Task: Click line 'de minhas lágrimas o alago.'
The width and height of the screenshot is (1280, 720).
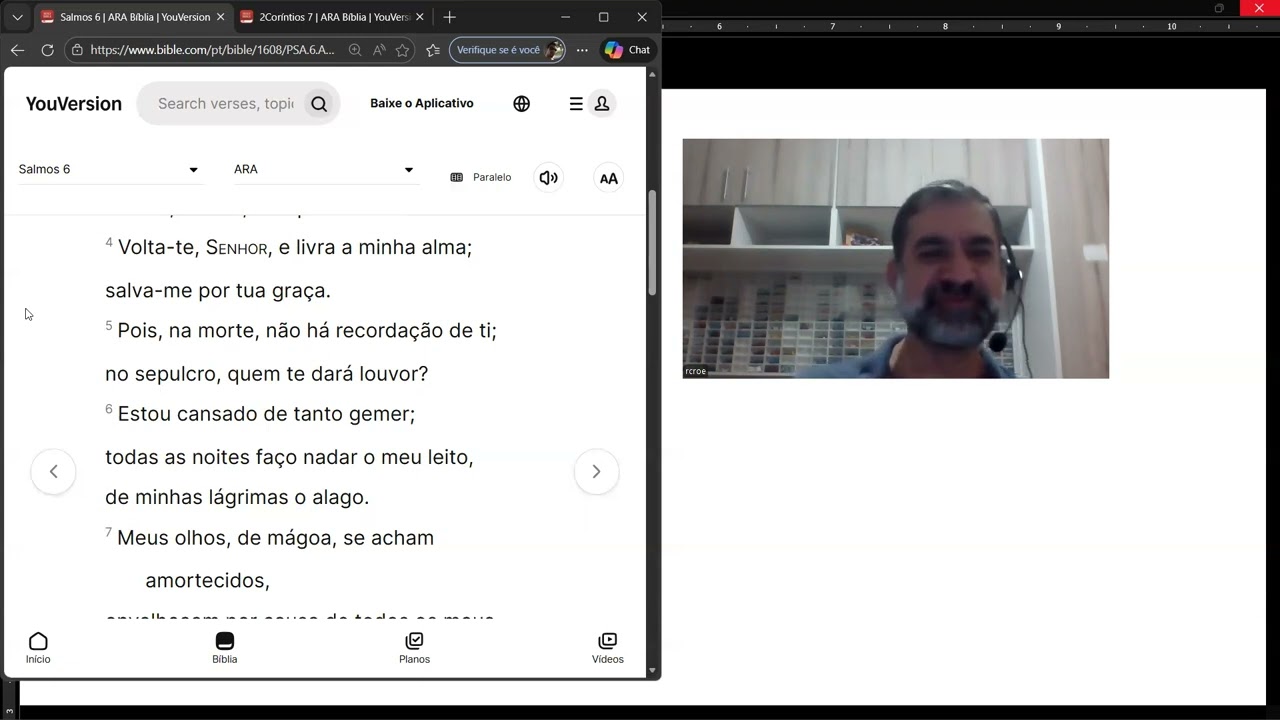Action: point(237,497)
